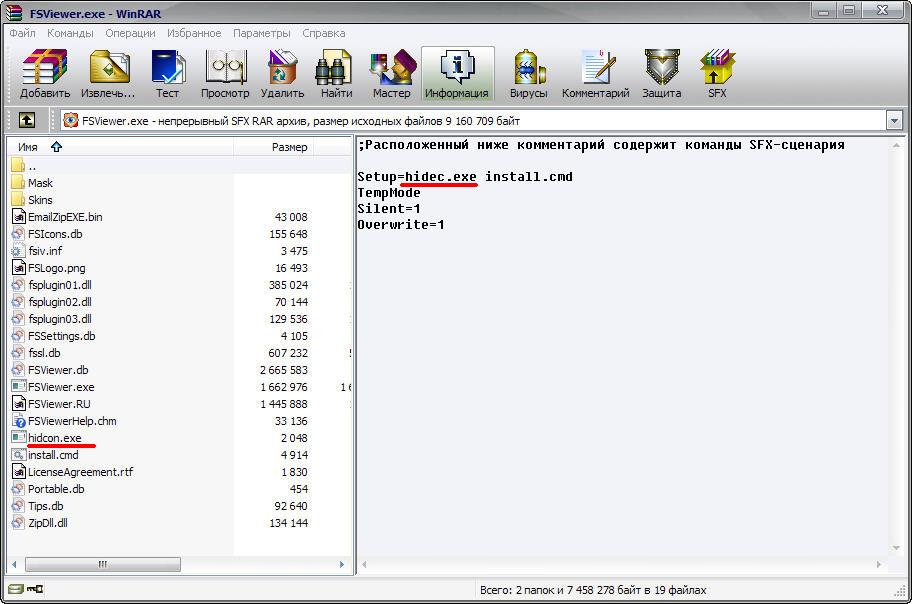Select the hidcon.exe file
912x604 pixels.
[47, 438]
